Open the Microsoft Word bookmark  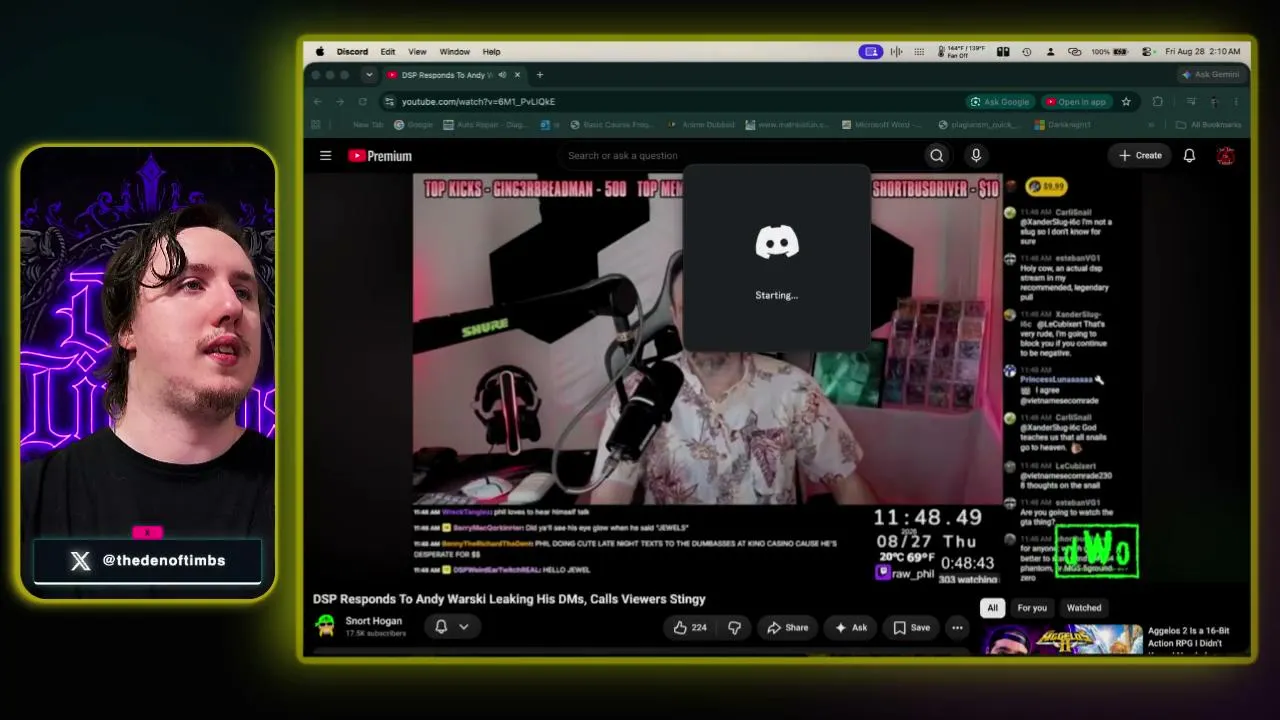882,125
